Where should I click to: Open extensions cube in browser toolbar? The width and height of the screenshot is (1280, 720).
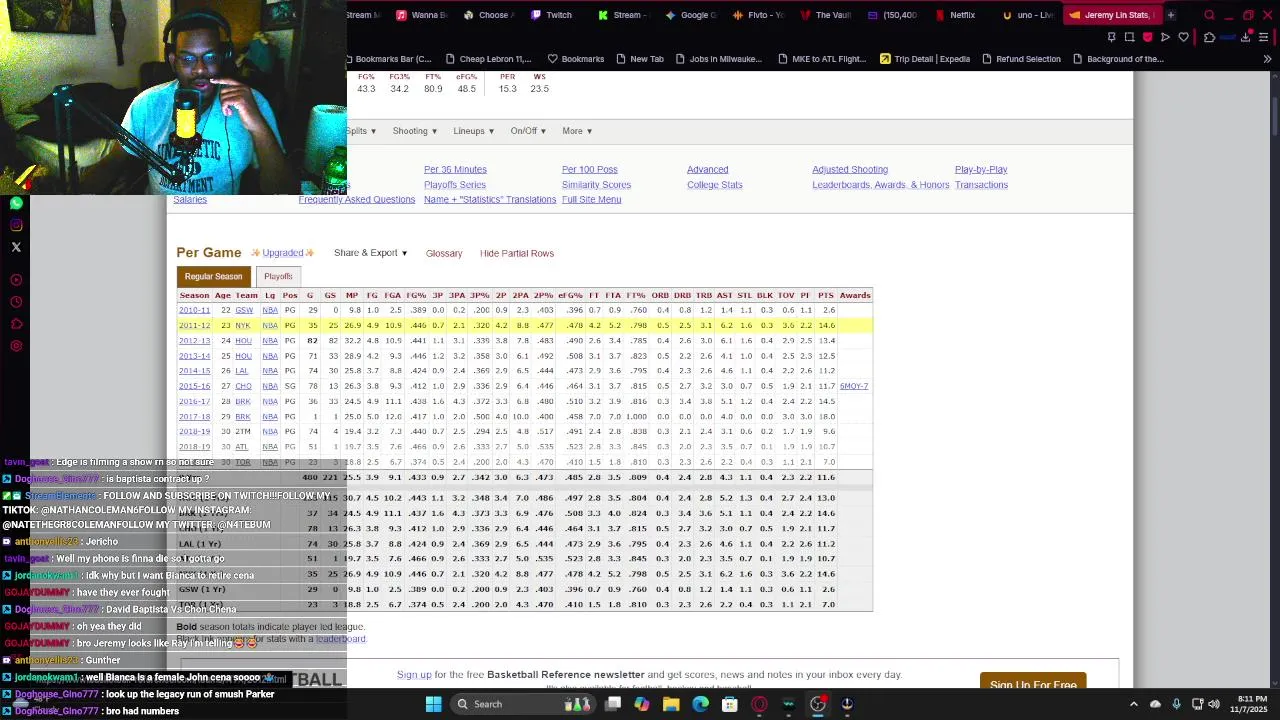tap(1209, 37)
